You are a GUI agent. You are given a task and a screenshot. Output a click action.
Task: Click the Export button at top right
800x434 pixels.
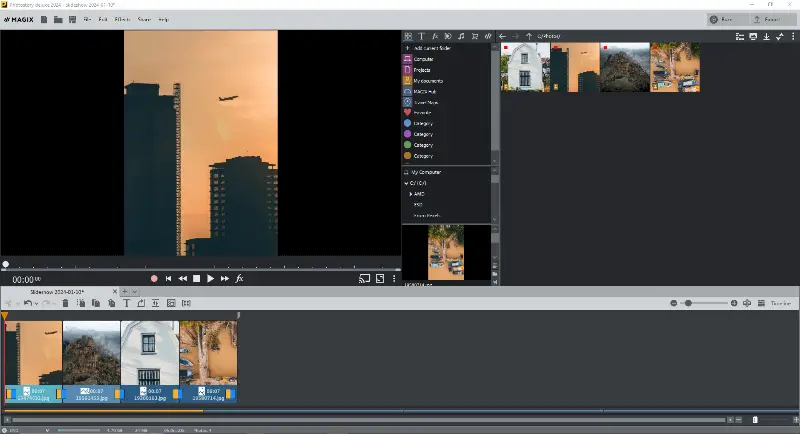pyautogui.click(x=772, y=19)
